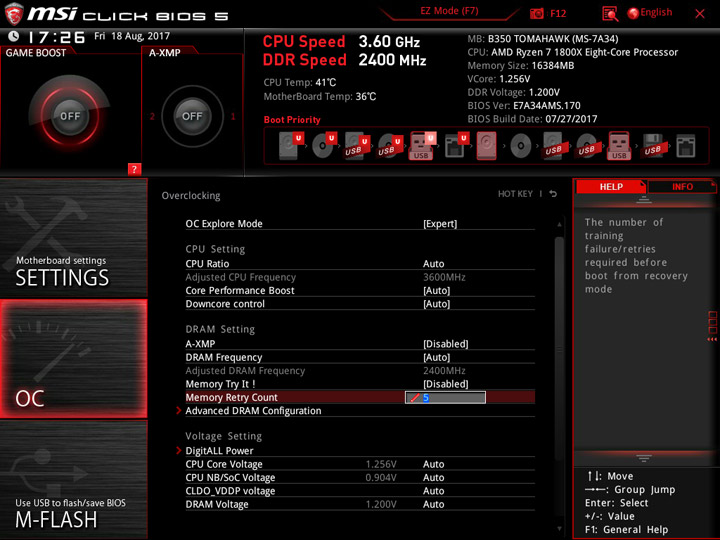Image resolution: width=720 pixels, height=540 pixels.
Task: Click the DRAM Voltage Auto value
Action: pos(433,504)
